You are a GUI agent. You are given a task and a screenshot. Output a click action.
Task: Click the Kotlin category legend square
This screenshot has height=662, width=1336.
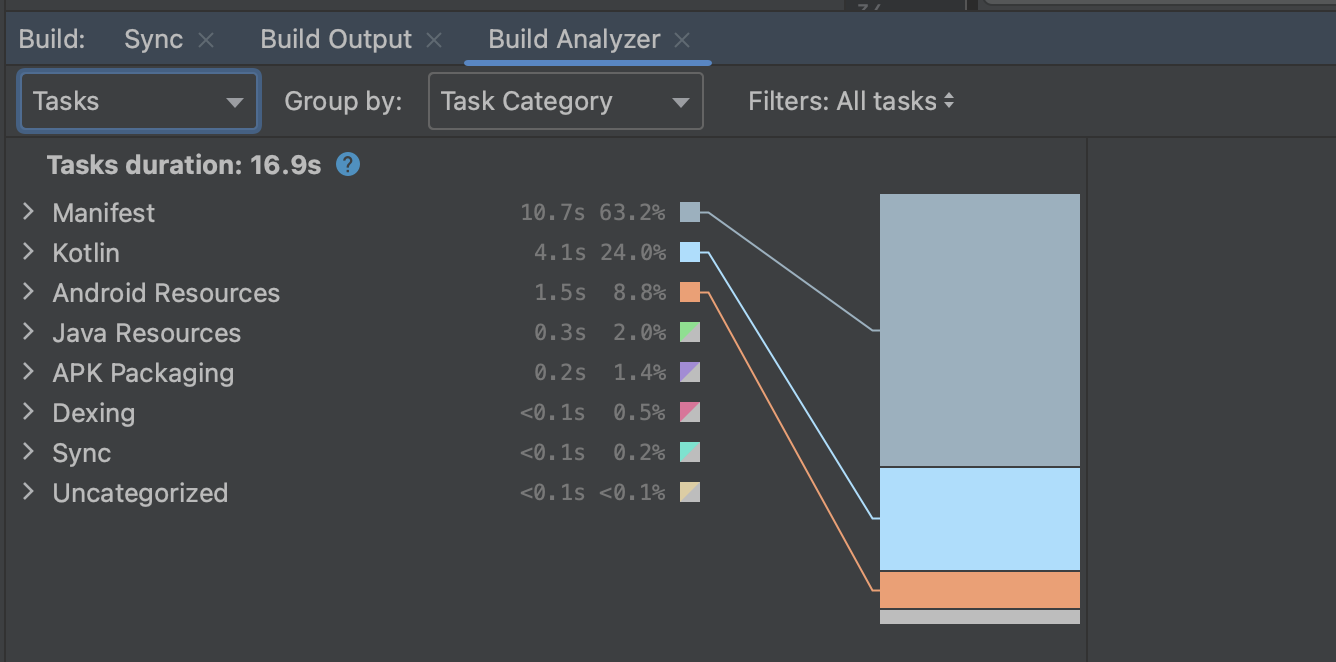click(x=689, y=252)
